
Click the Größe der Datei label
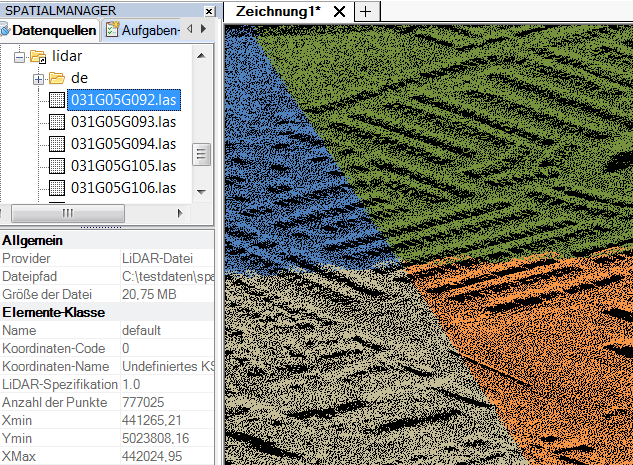[47, 294]
